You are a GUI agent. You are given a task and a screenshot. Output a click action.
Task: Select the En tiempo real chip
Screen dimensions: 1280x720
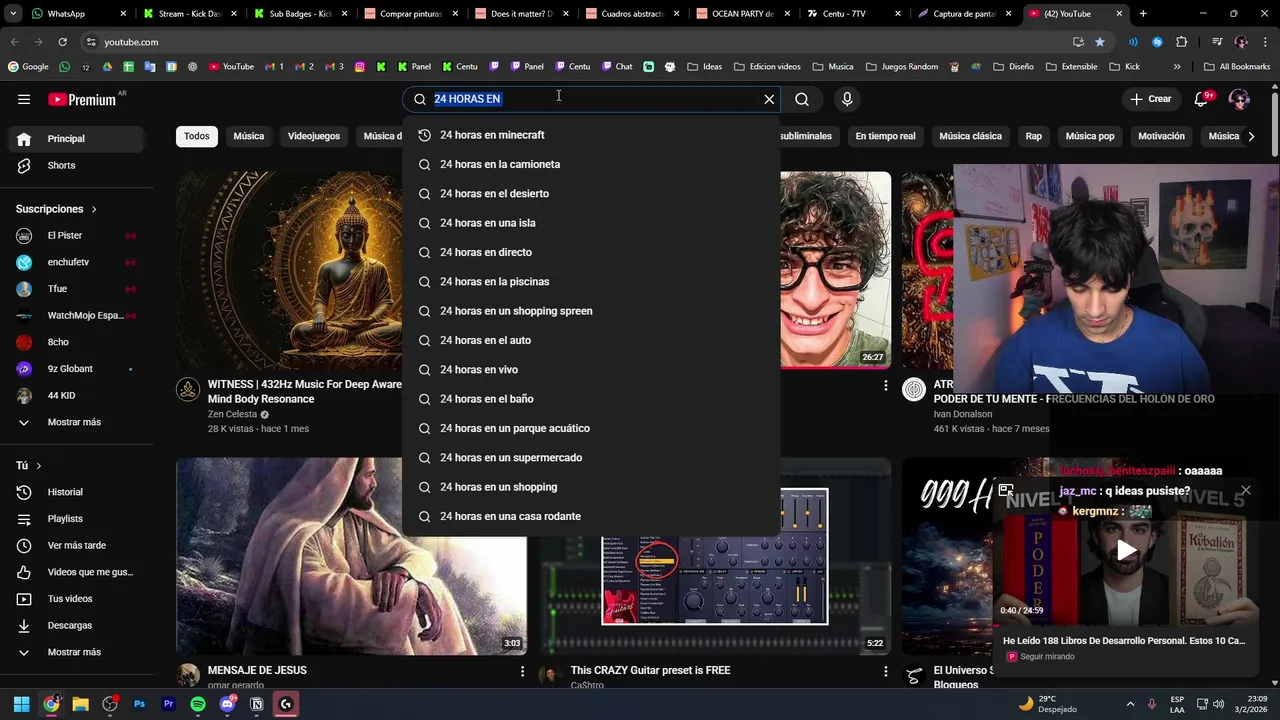coord(885,136)
